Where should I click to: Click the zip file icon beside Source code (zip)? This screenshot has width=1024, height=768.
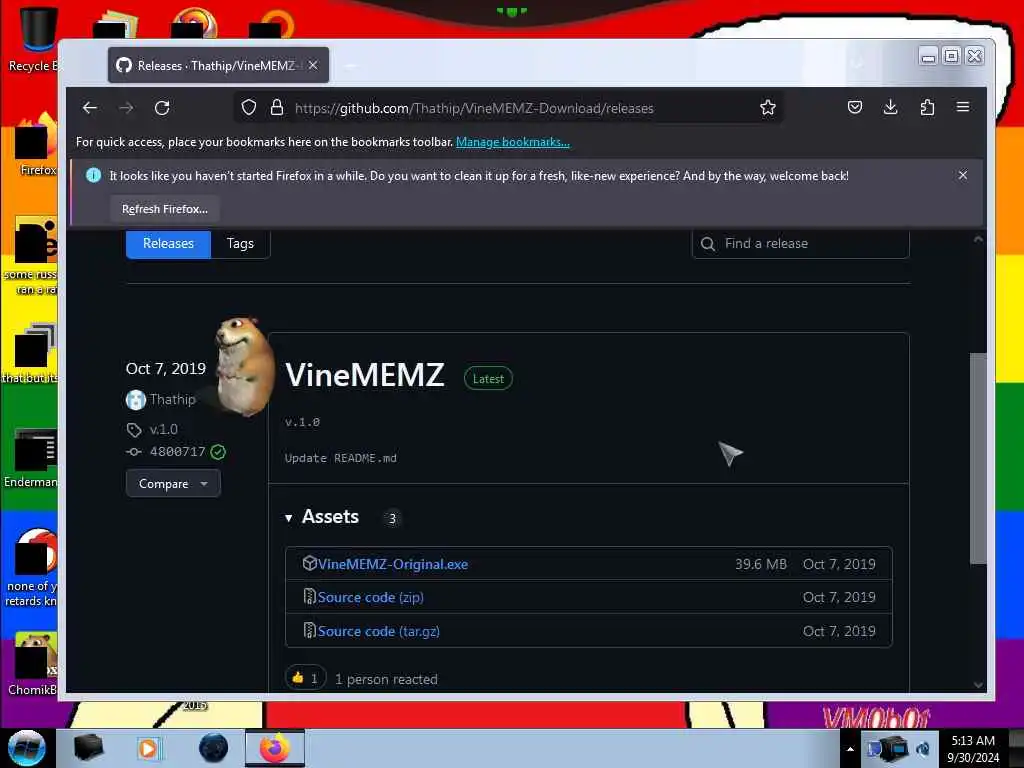click(x=310, y=596)
